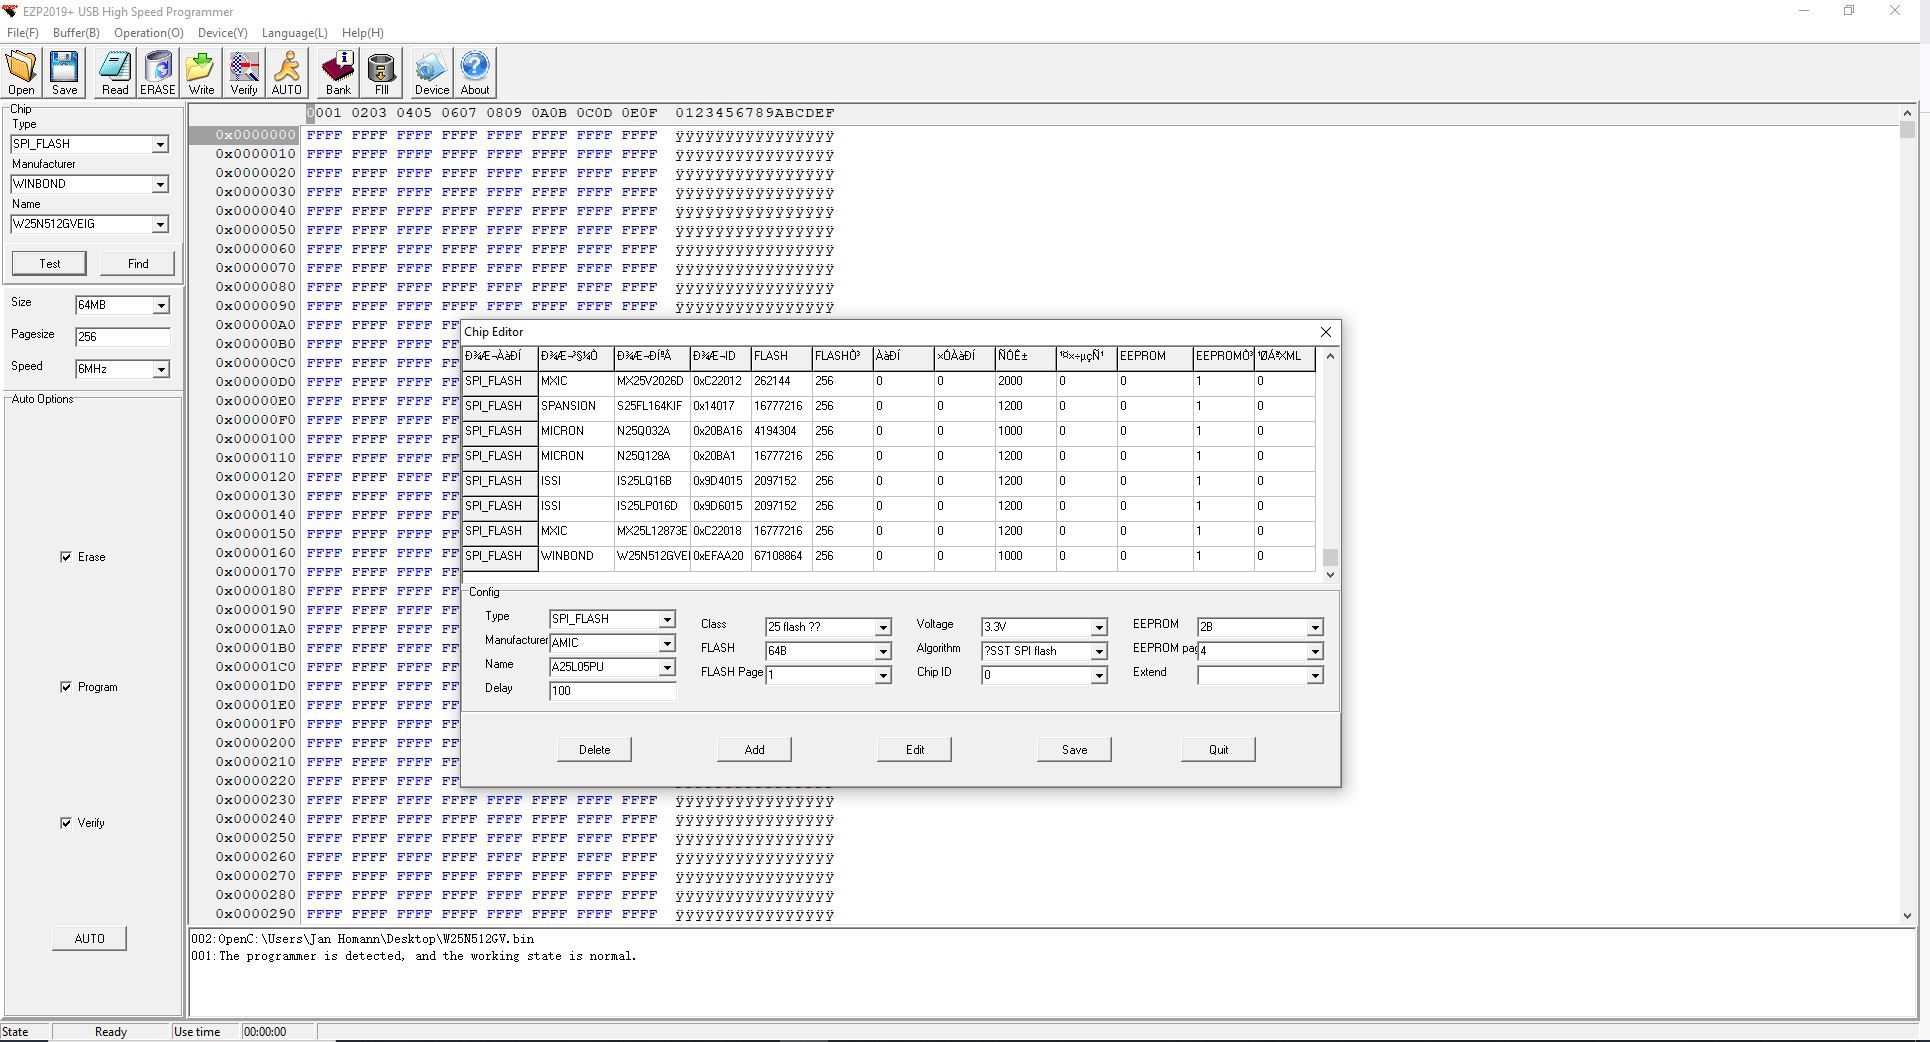This screenshot has height=1042, width=1930.
Task: Disable the Verify auto option checkbox
Action: click(x=67, y=823)
